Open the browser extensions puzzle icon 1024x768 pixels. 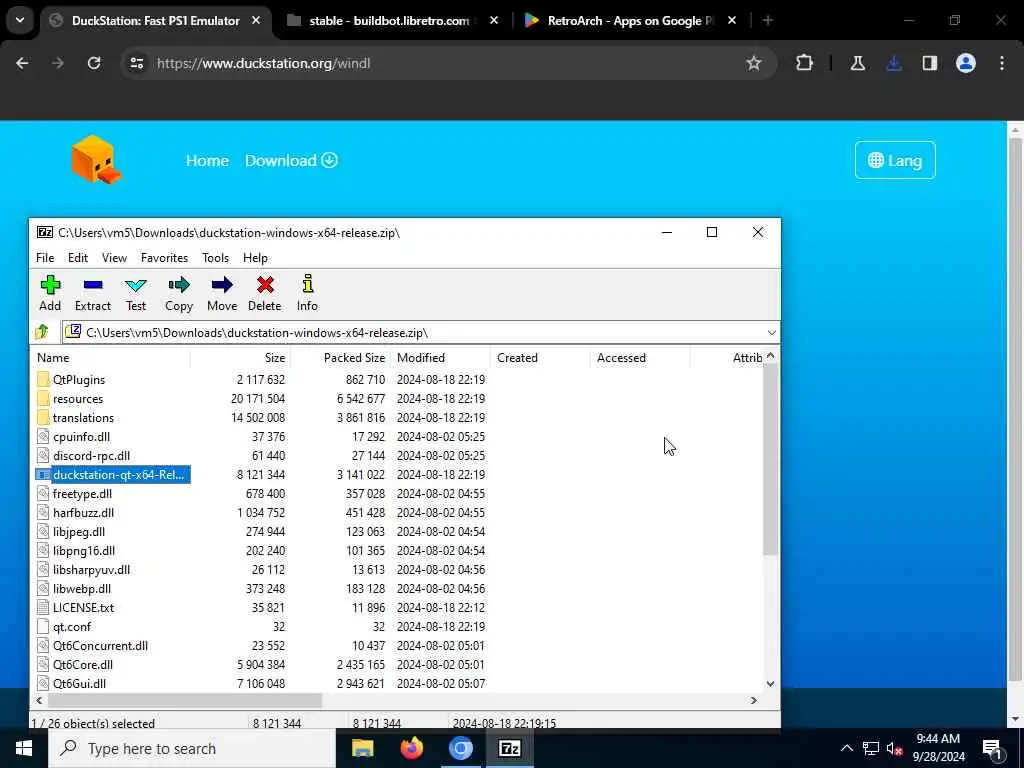(x=805, y=63)
